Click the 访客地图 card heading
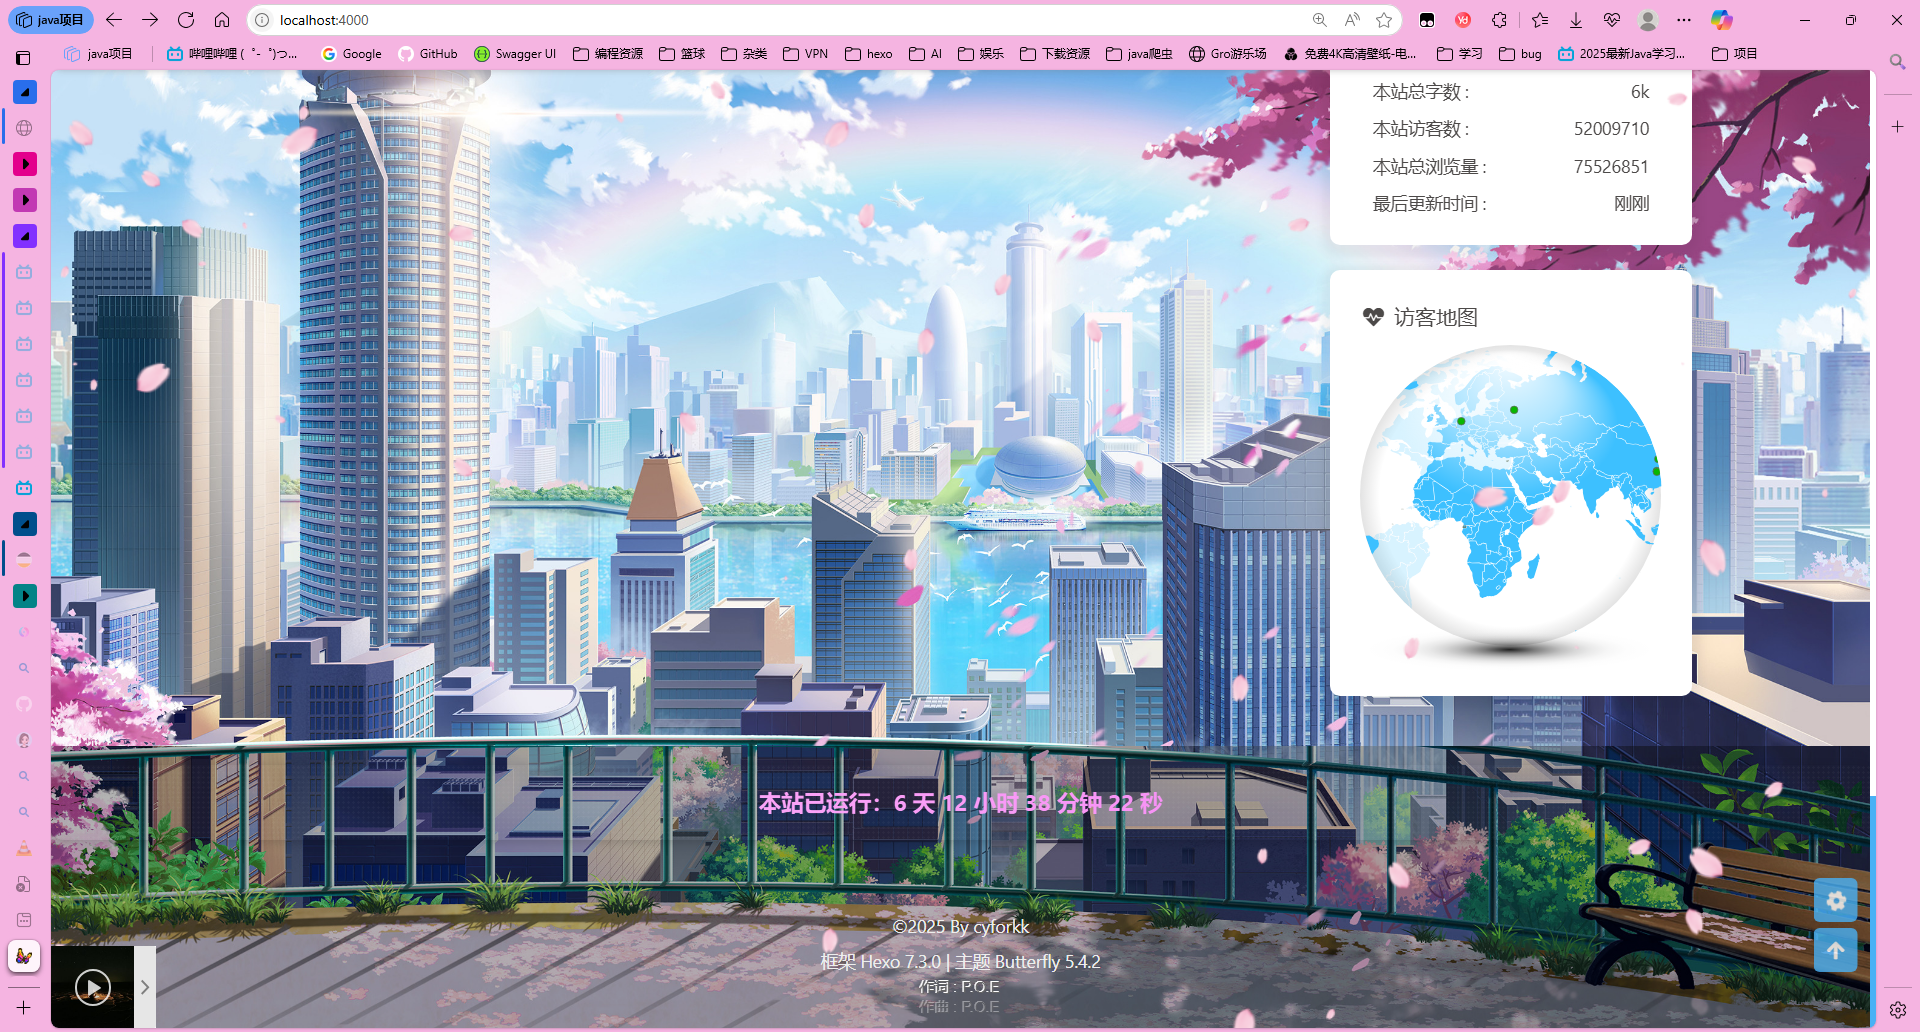This screenshot has width=1920, height=1032. pyautogui.click(x=1420, y=317)
